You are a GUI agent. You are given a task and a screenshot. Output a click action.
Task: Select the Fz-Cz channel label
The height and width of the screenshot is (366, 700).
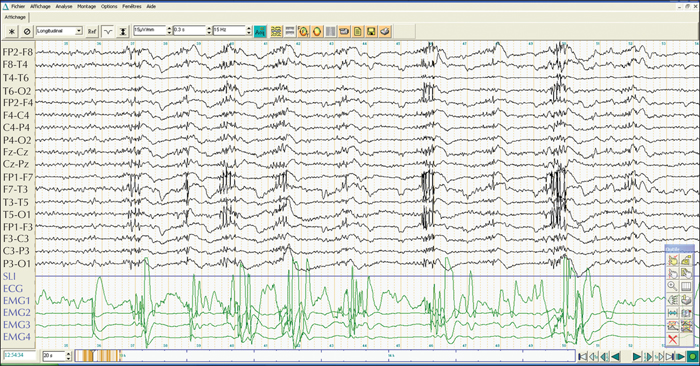[x=16, y=152]
